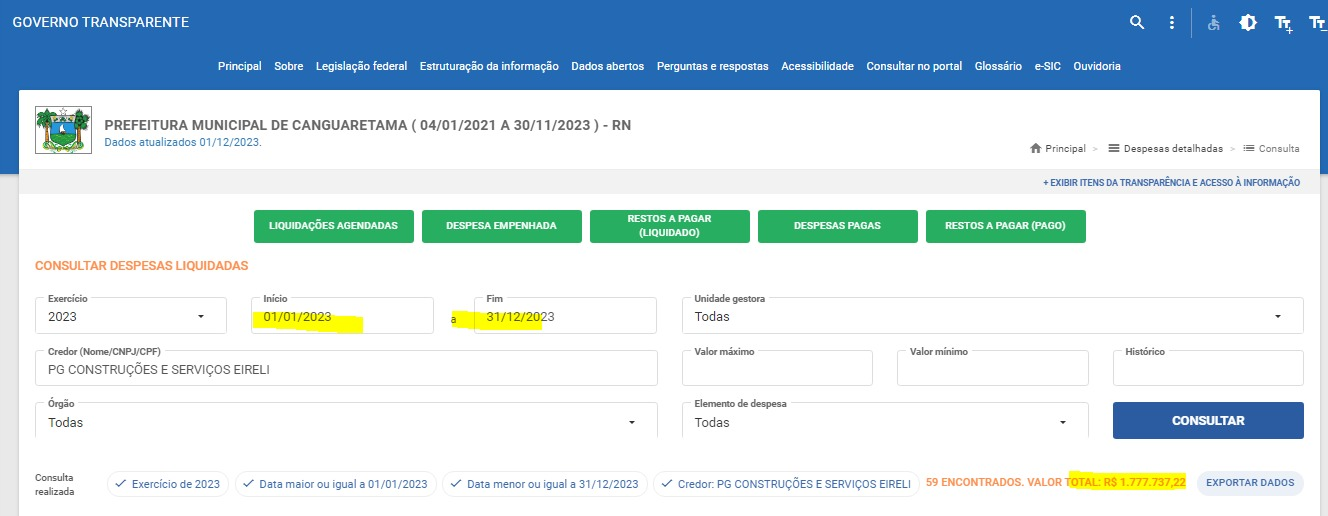Click the Exercício de 2023 filter chip
The width and height of the screenshot is (1328, 516).
[x=168, y=484]
